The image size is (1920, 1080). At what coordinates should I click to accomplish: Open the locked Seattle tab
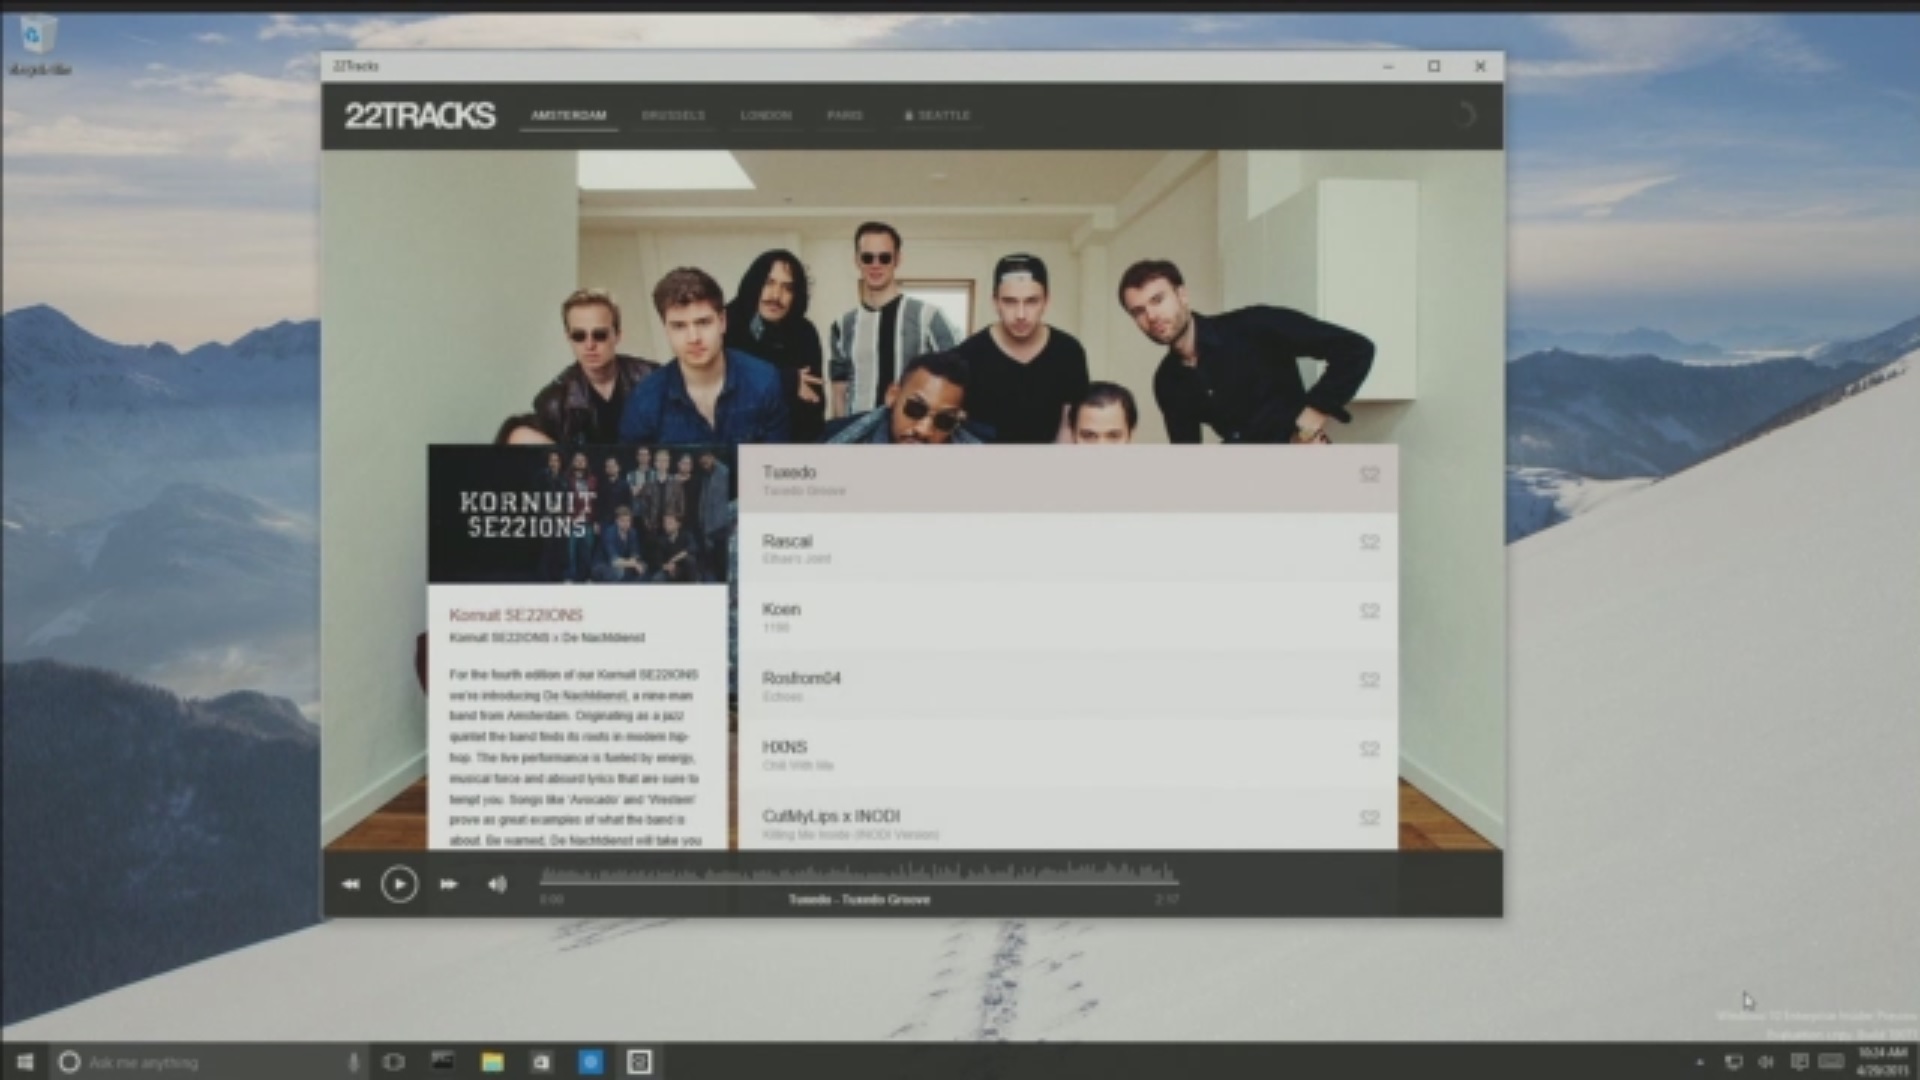(938, 116)
